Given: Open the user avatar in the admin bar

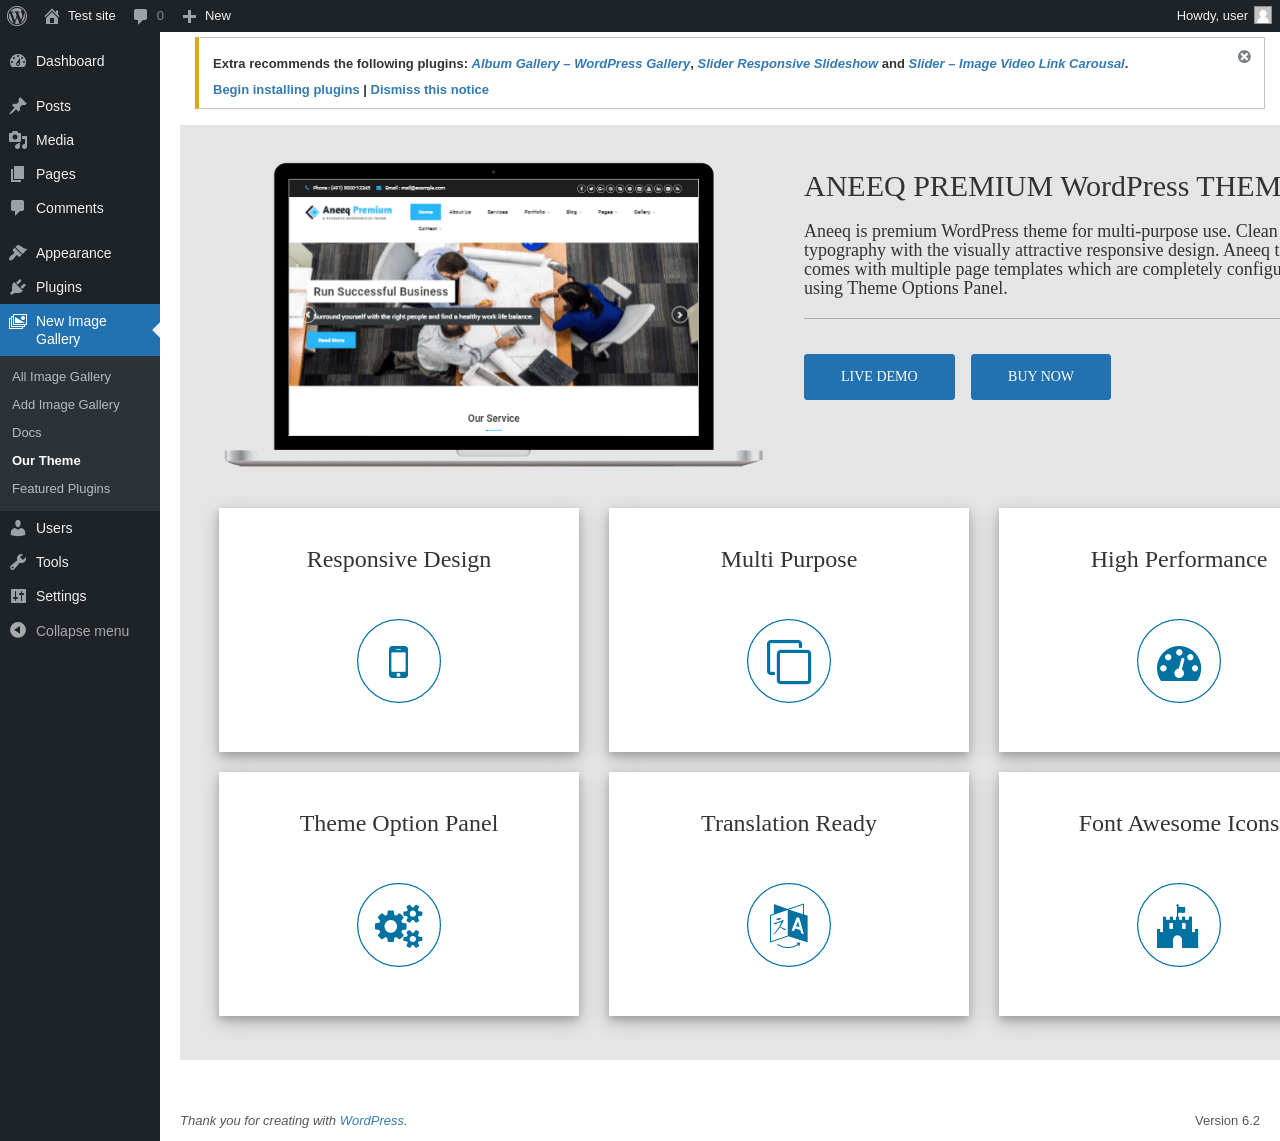Looking at the screenshot, I should (x=1263, y=15).
